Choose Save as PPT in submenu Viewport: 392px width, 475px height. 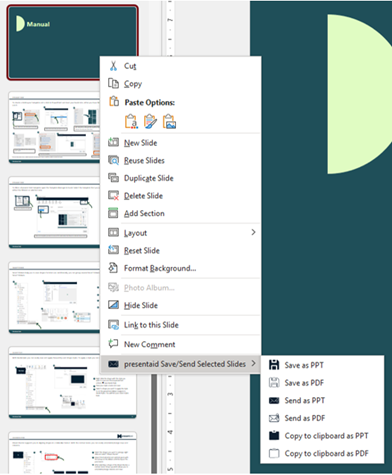click(x=322, y=365)
